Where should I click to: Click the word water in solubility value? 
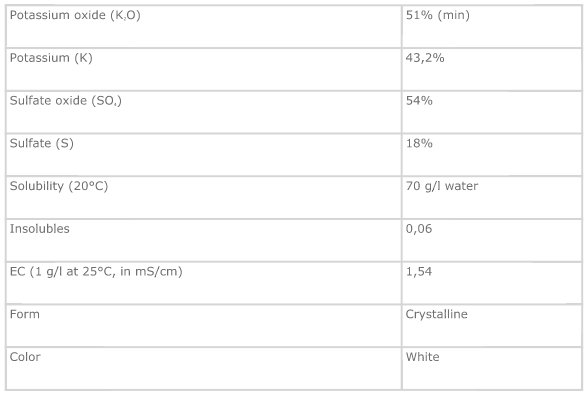click(461, 186)
